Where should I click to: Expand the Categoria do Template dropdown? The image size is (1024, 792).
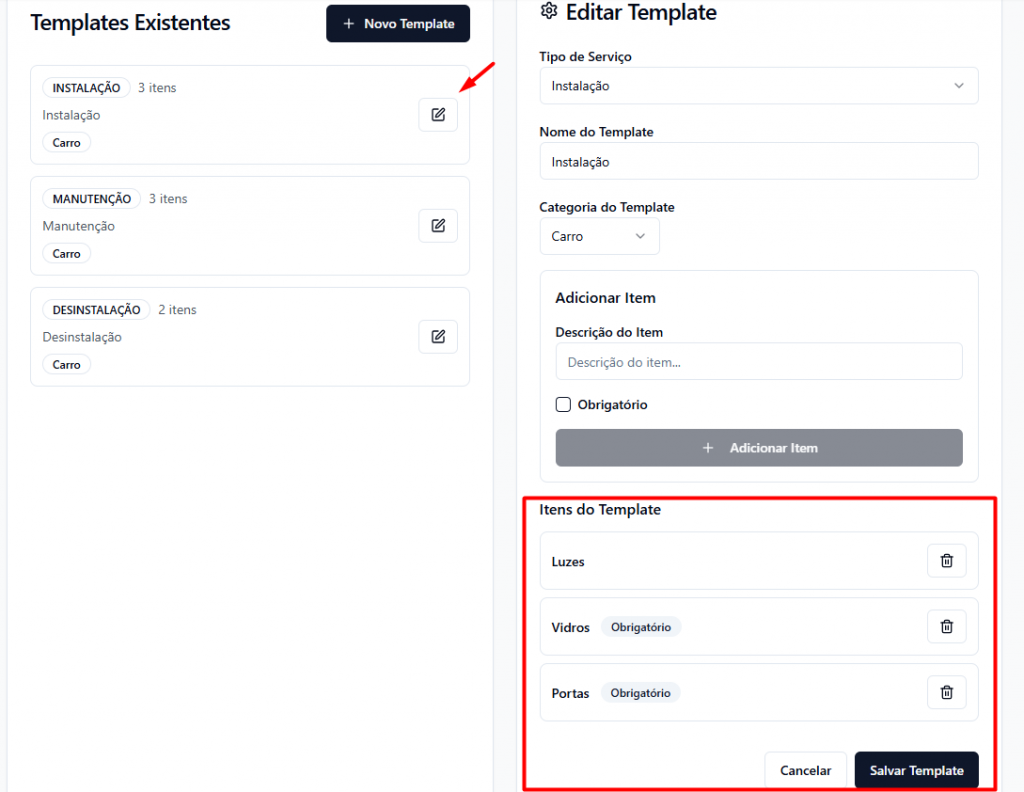(599, 237)
